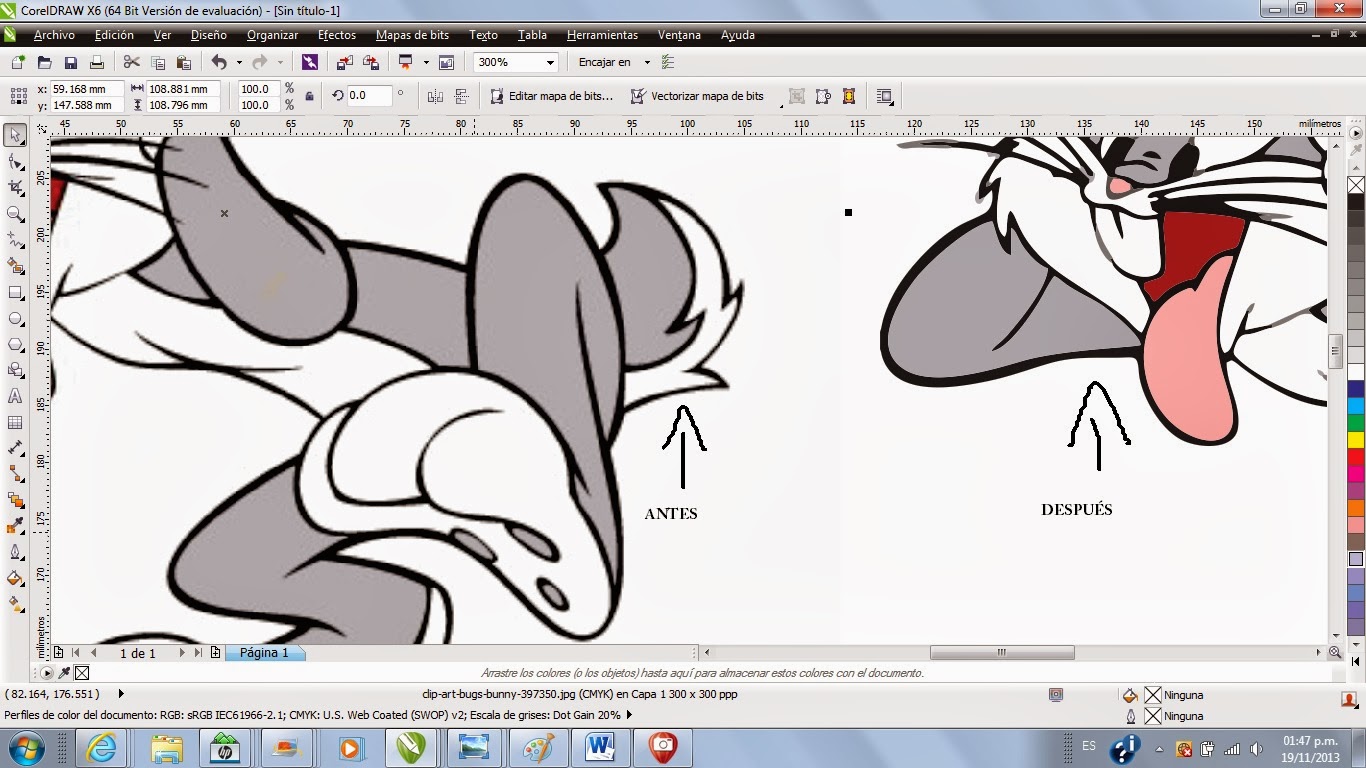
Task: Click the horizontal scrollbar thumb
Action: [x=1002, y=653]
